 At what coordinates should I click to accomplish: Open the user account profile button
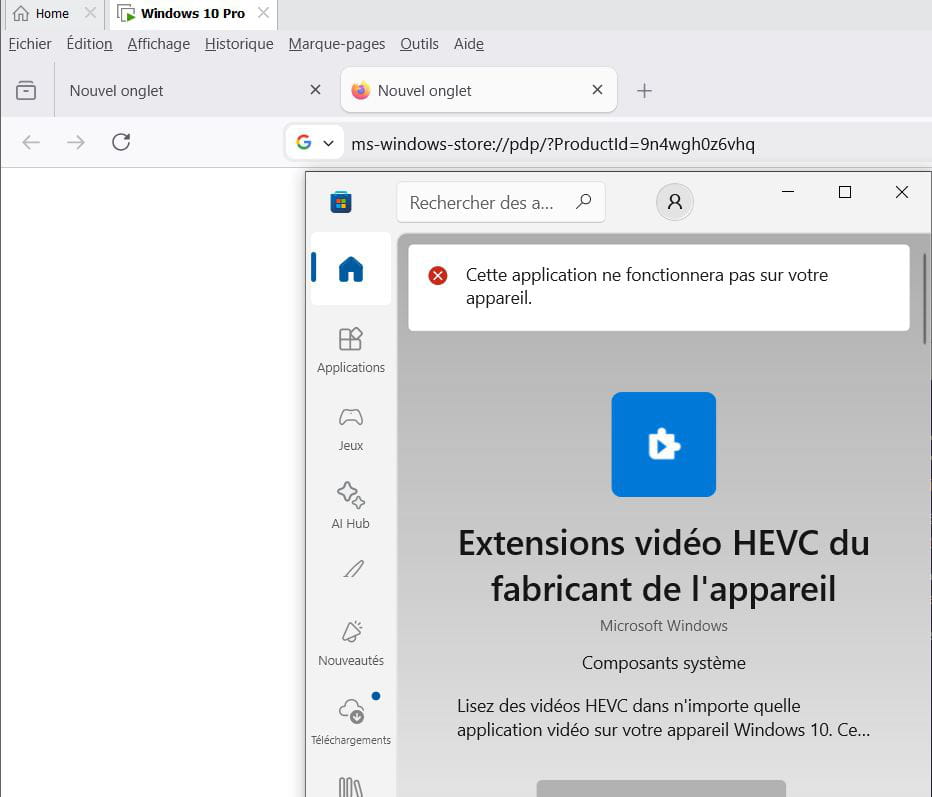point(675,202)
